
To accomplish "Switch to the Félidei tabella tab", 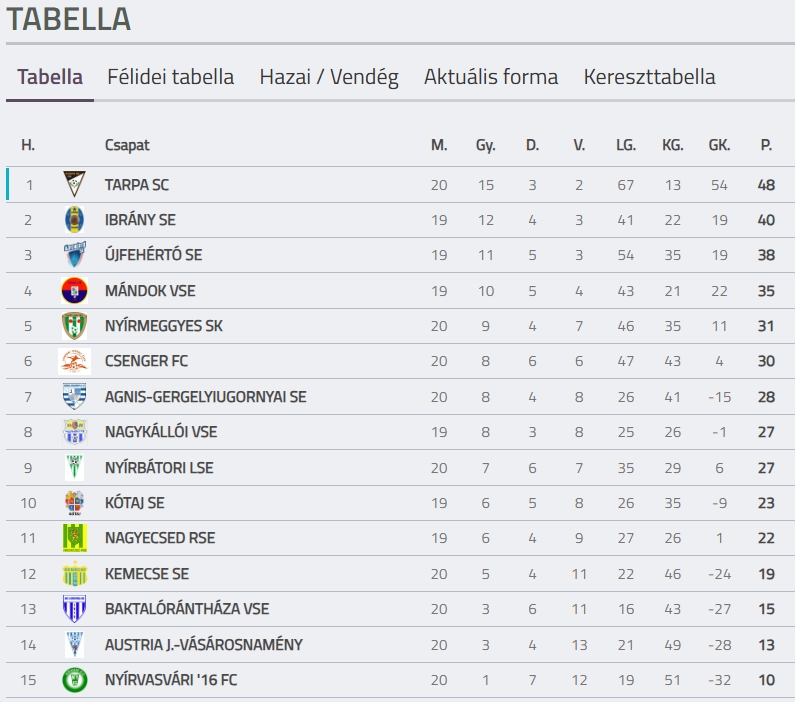I will click(170, 77).
